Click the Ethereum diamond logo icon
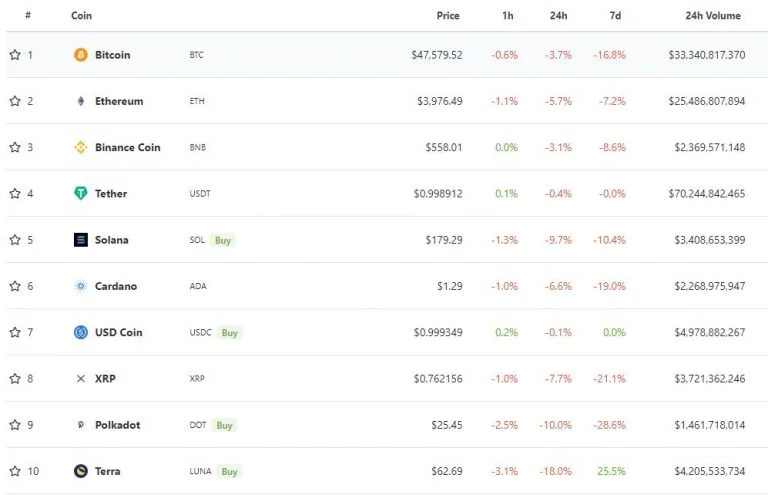 (x=81, y=101)
